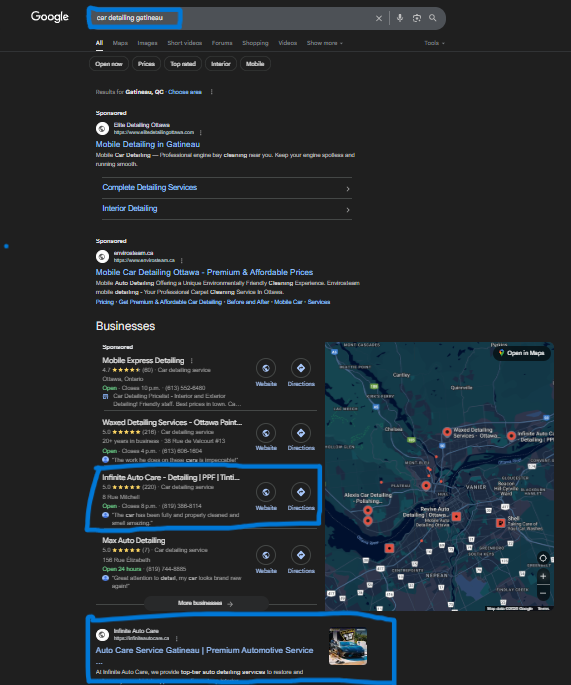571x685 pixels.
Task: Switch to the Short videos tab
Action: [184, 43]
